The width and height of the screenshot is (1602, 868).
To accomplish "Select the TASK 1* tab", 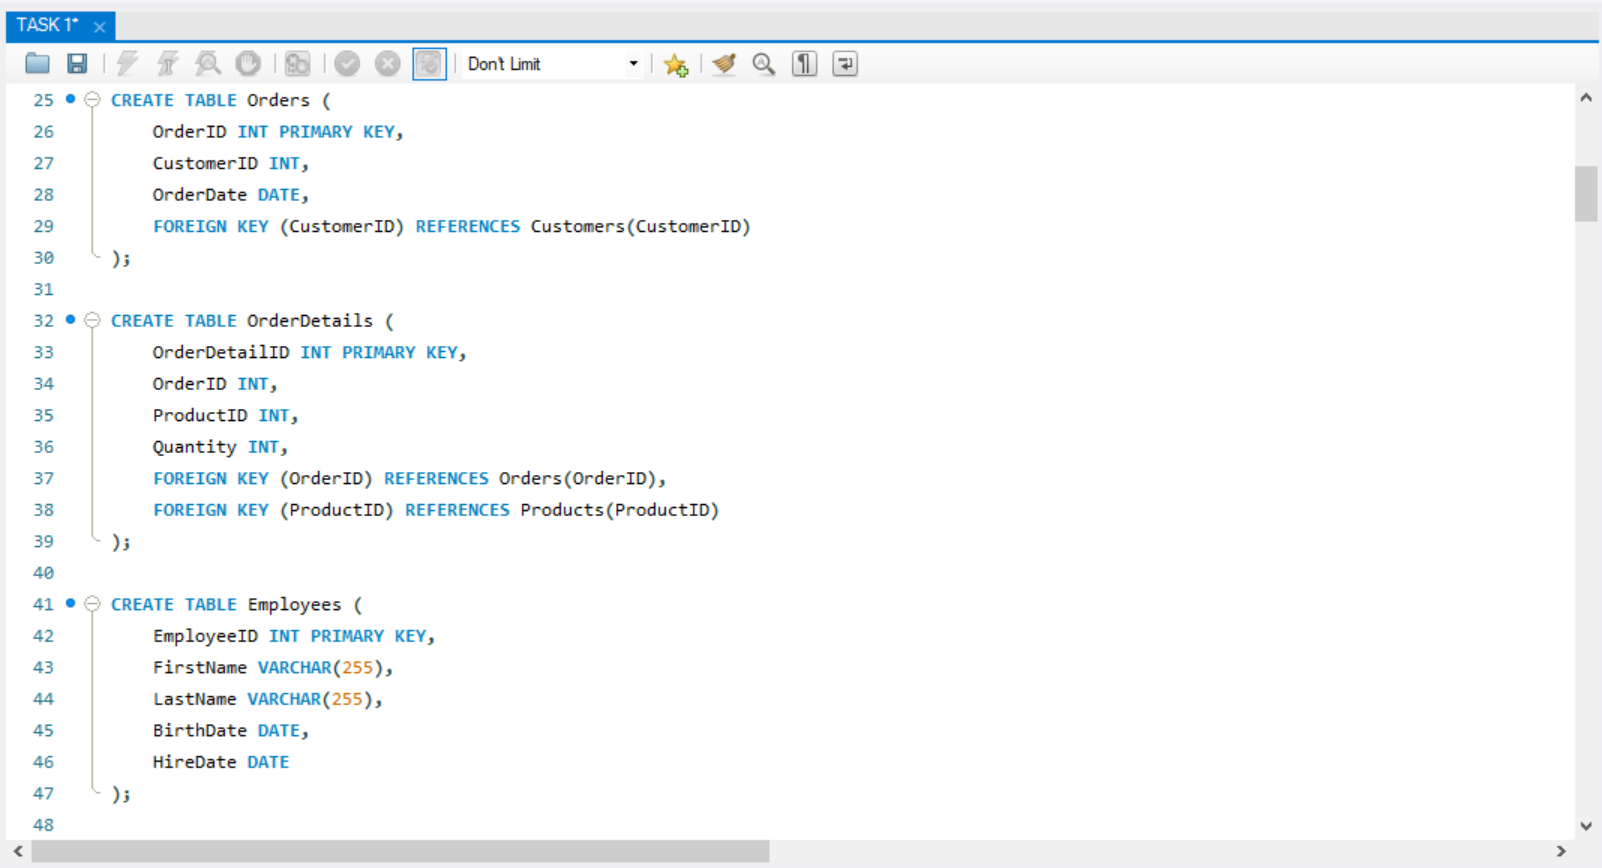I will point(47,25).
